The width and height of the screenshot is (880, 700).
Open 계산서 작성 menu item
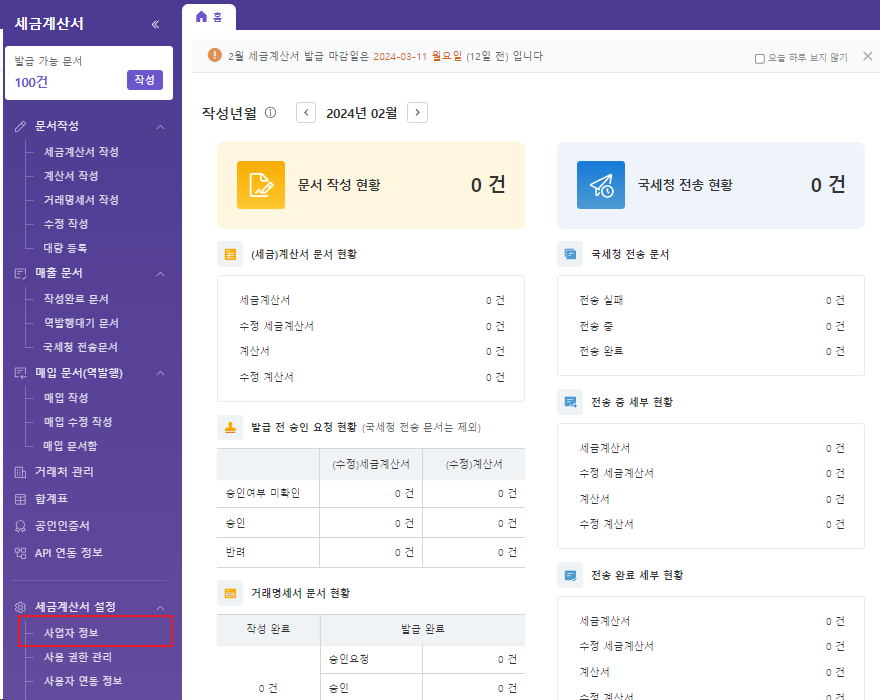[71, 176]
